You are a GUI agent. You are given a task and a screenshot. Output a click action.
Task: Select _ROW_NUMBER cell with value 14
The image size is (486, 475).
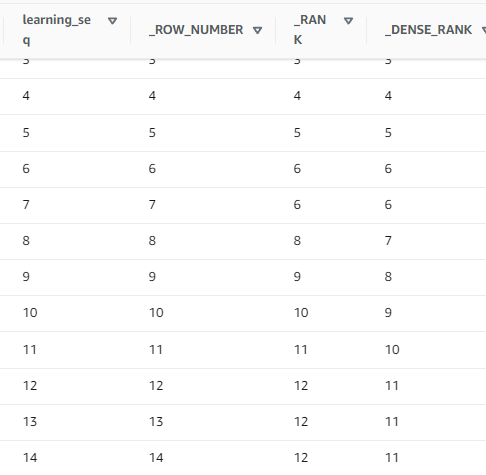click(156, 458)
